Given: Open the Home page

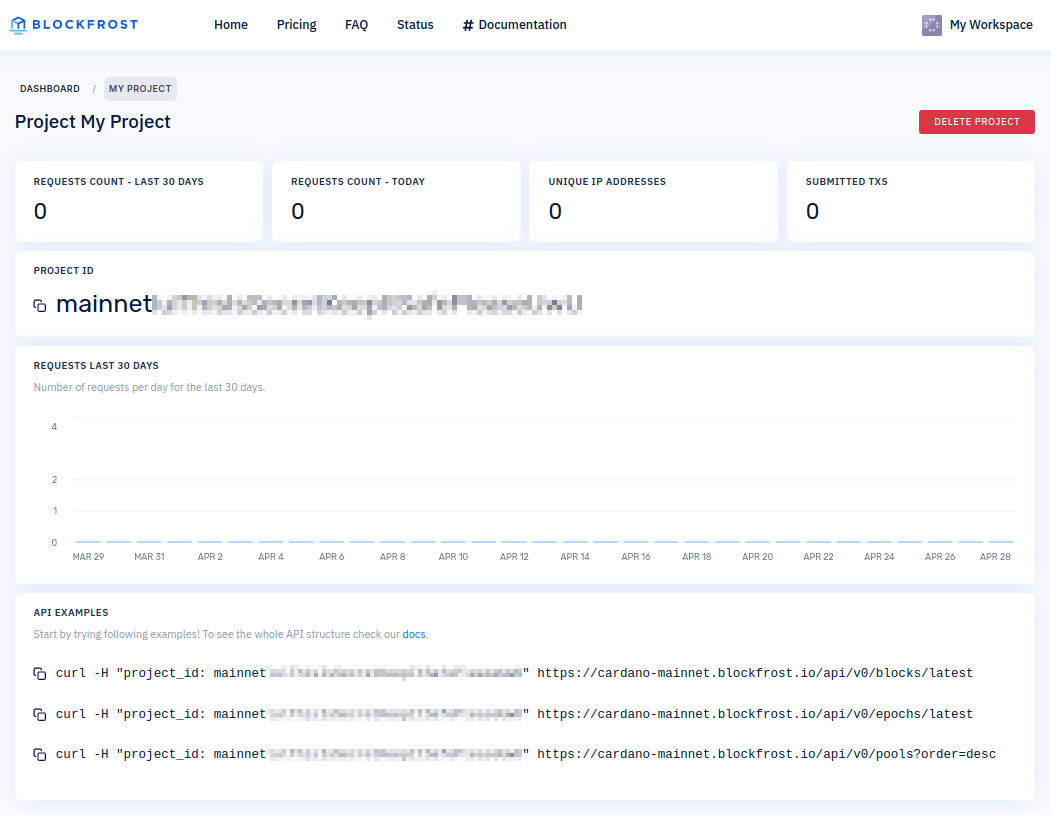Looking at the screenshot, I should [231, 25].
